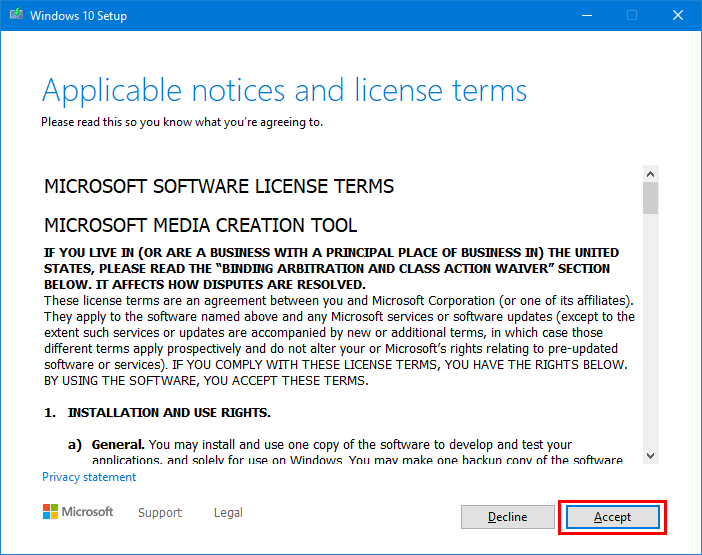The image size is (702, 555).
Task: Click the license scrollbar up arrow
Action: [x=650, y=174]
